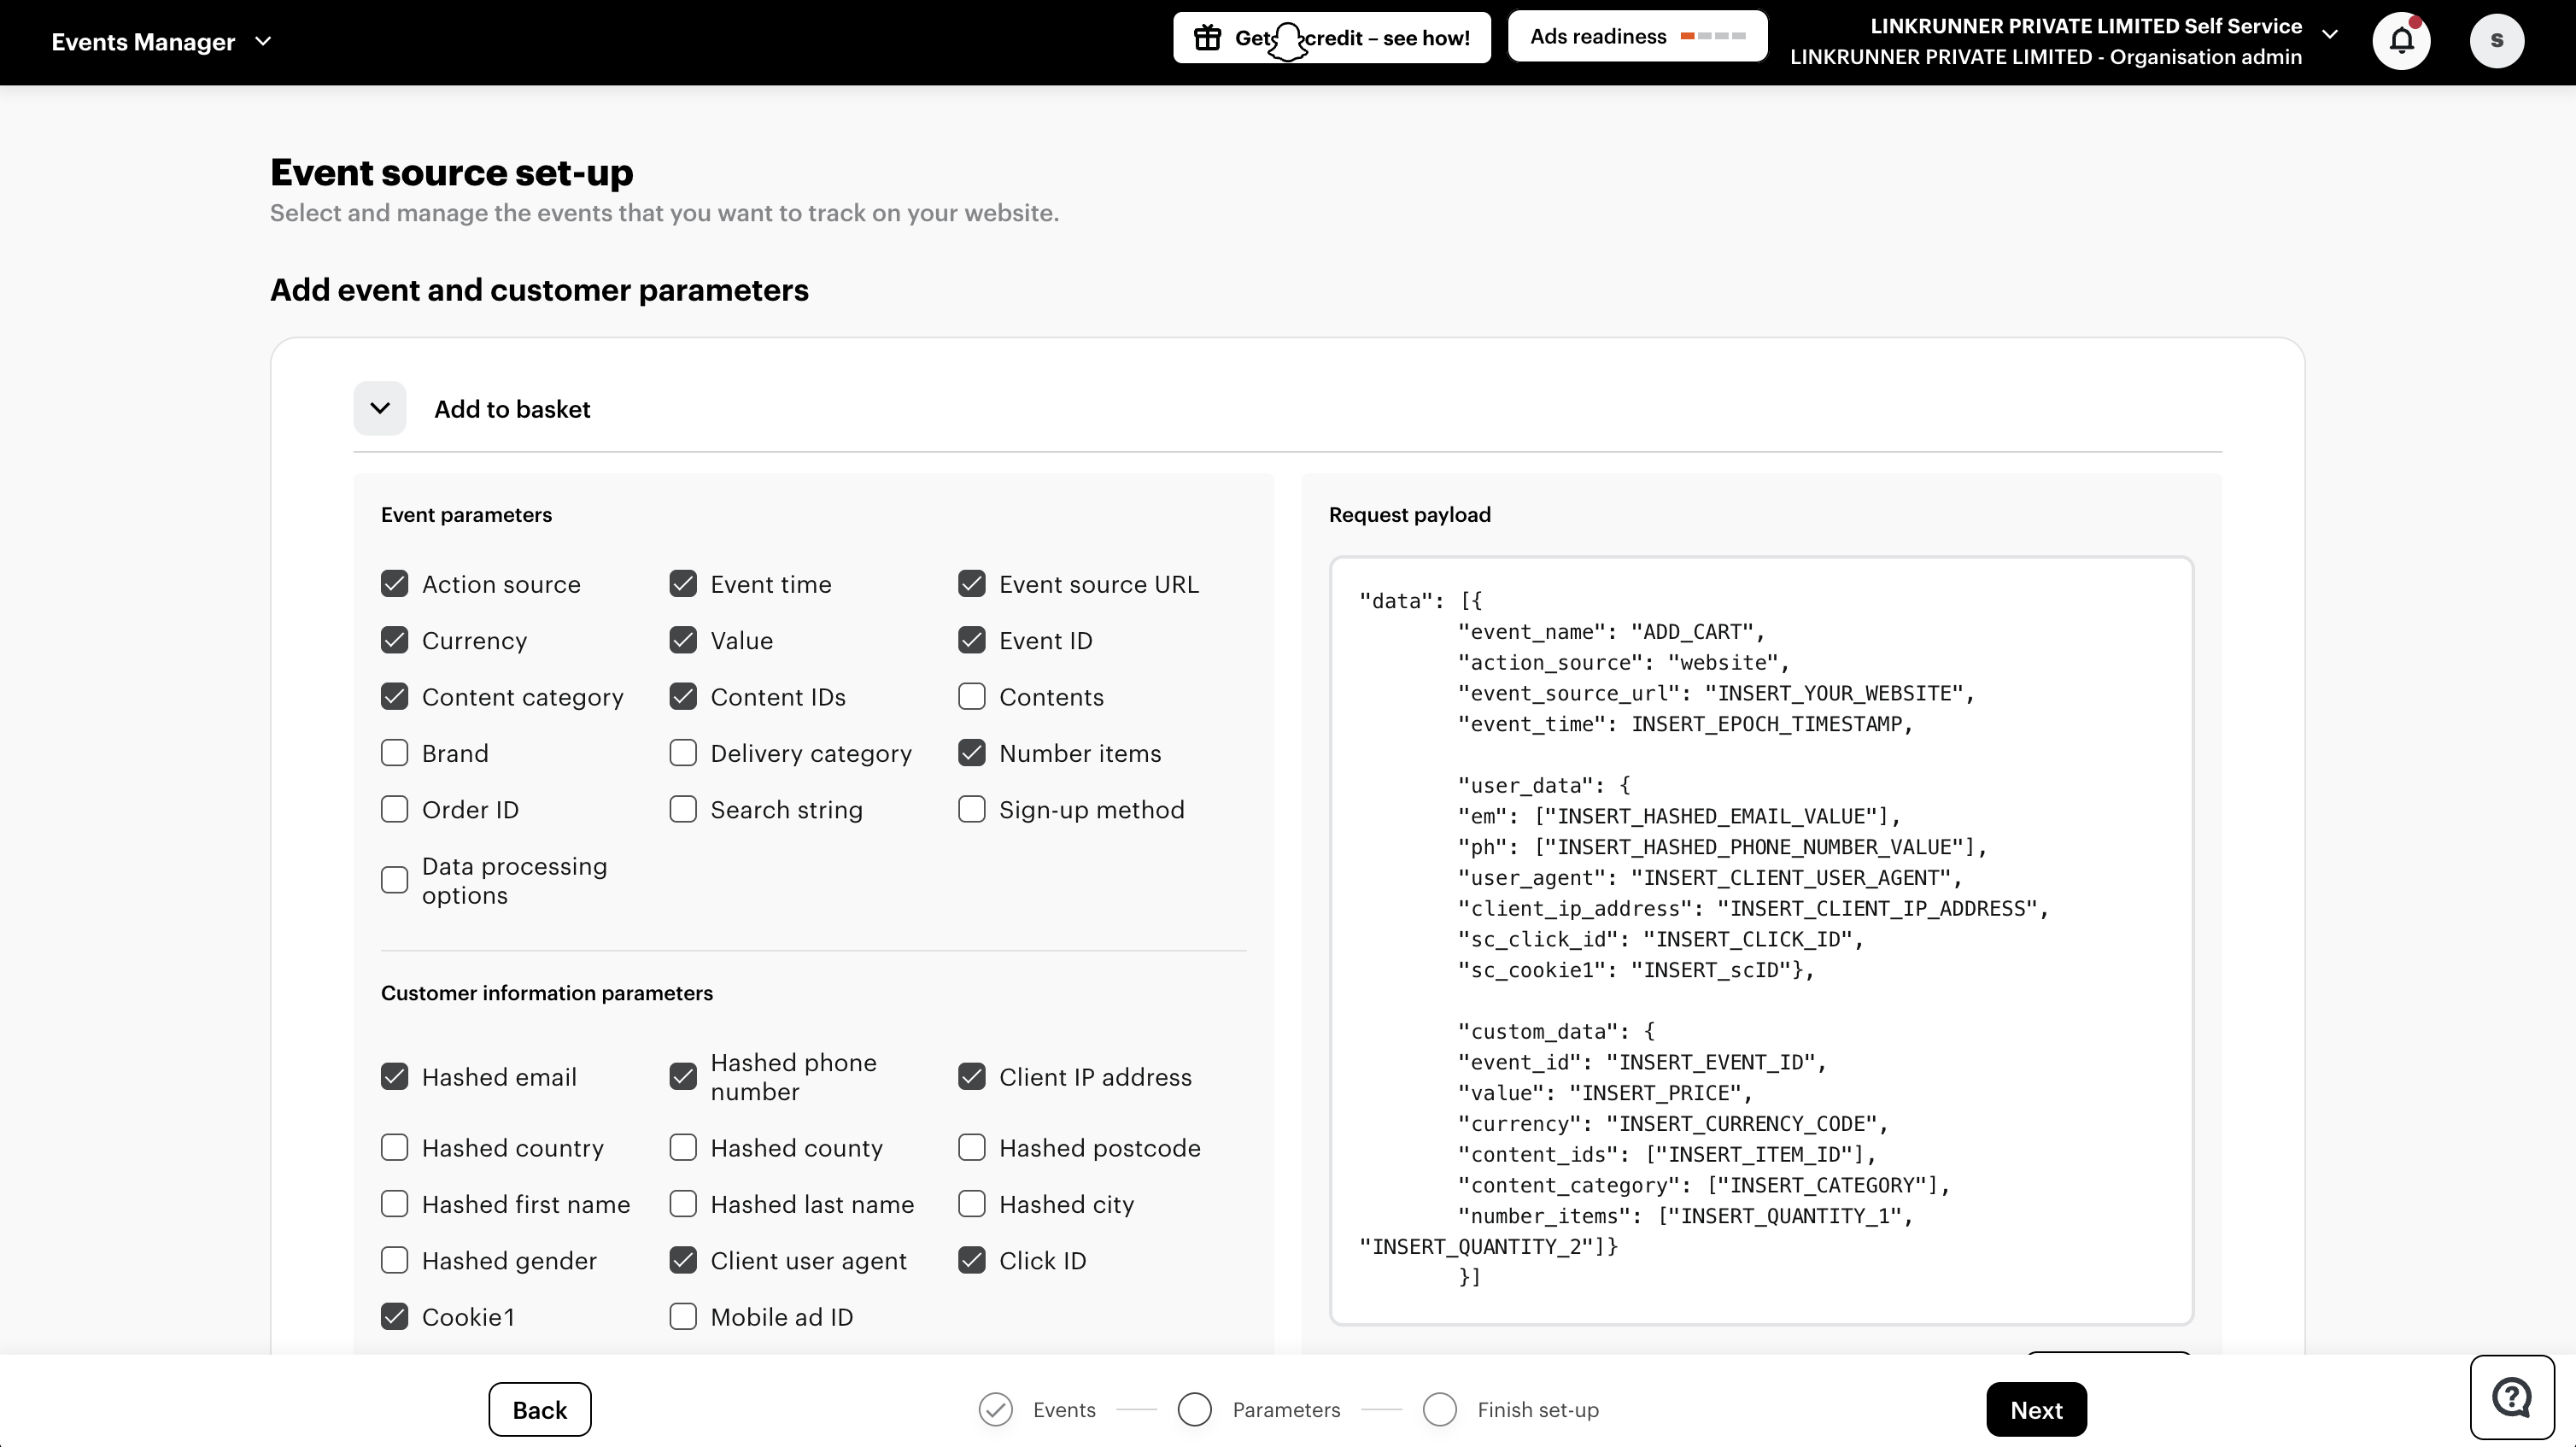
Task: Open the help question mark icon
Action: pos(2512,1397)
